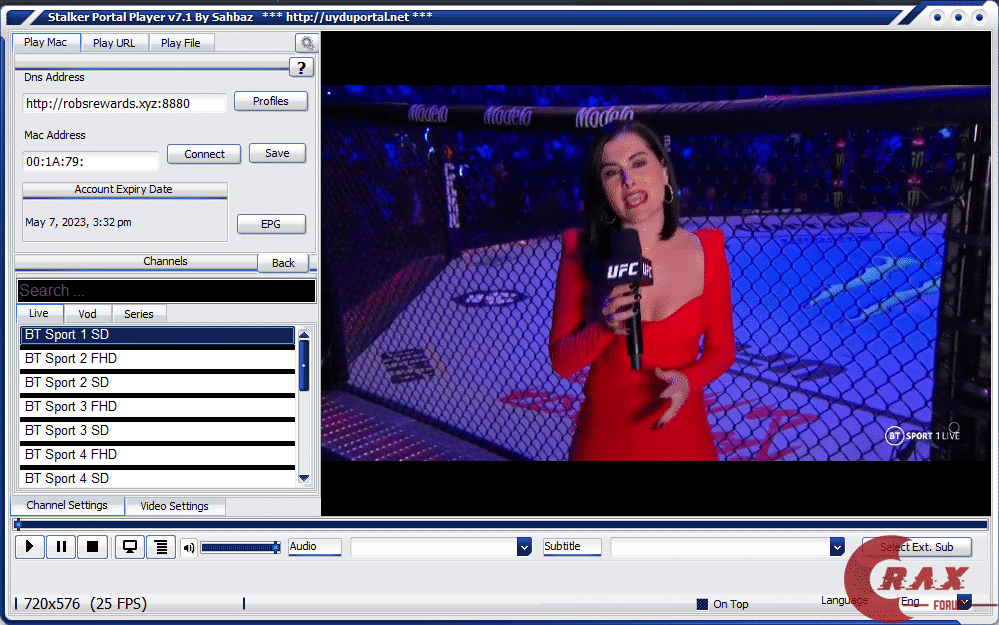This screenshot has height=625, width=999.
Task: Seek on the playback progress bar
Action: tap(500, 525)
